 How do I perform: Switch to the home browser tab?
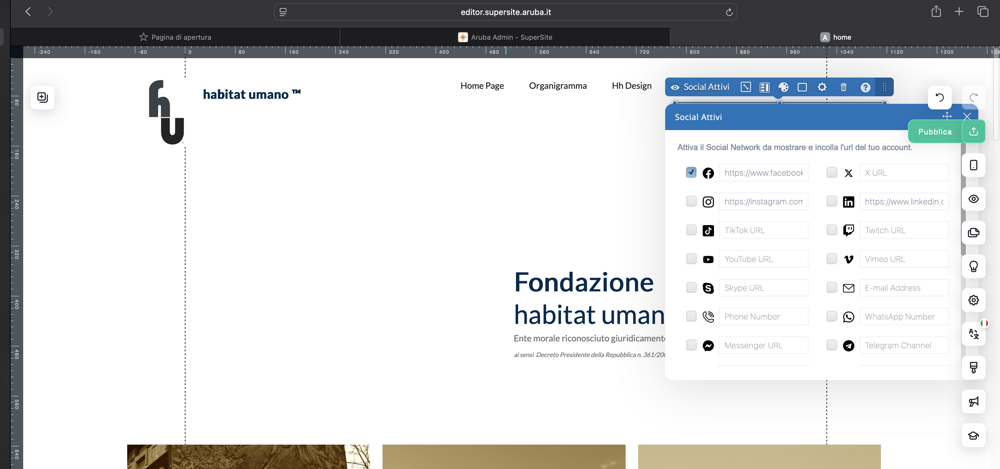tap(835, 37)
